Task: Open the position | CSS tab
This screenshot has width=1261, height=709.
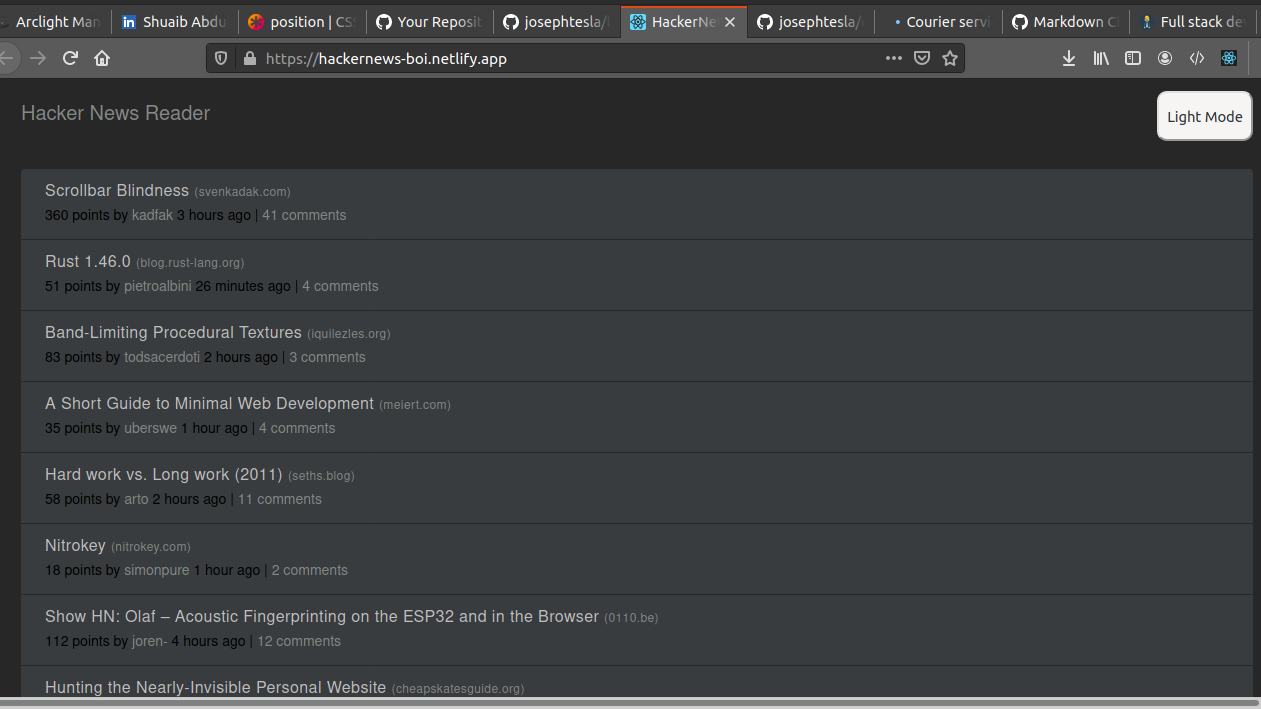Action: click(301, 21)
